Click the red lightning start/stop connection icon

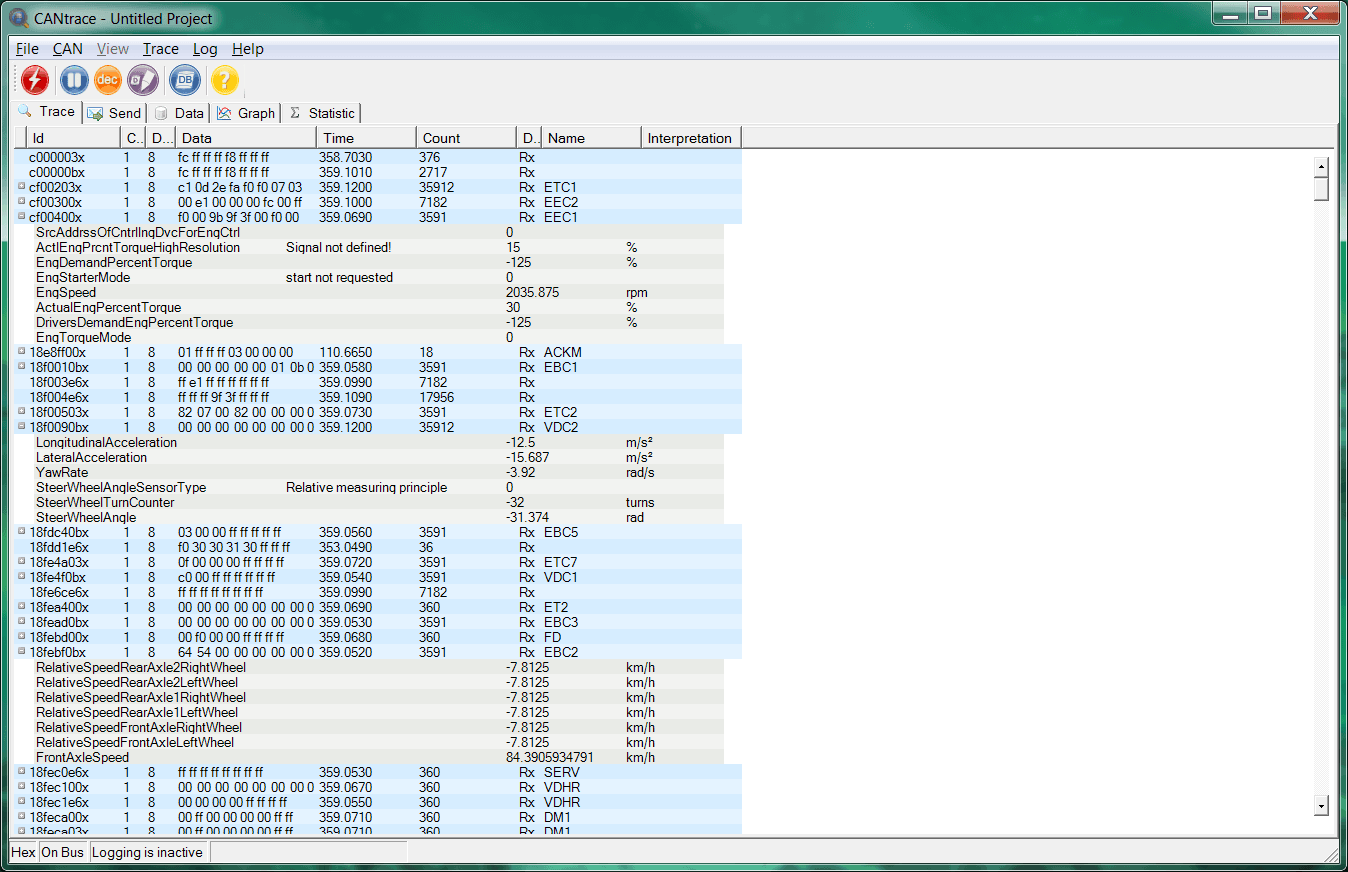(x=34, y=80)
